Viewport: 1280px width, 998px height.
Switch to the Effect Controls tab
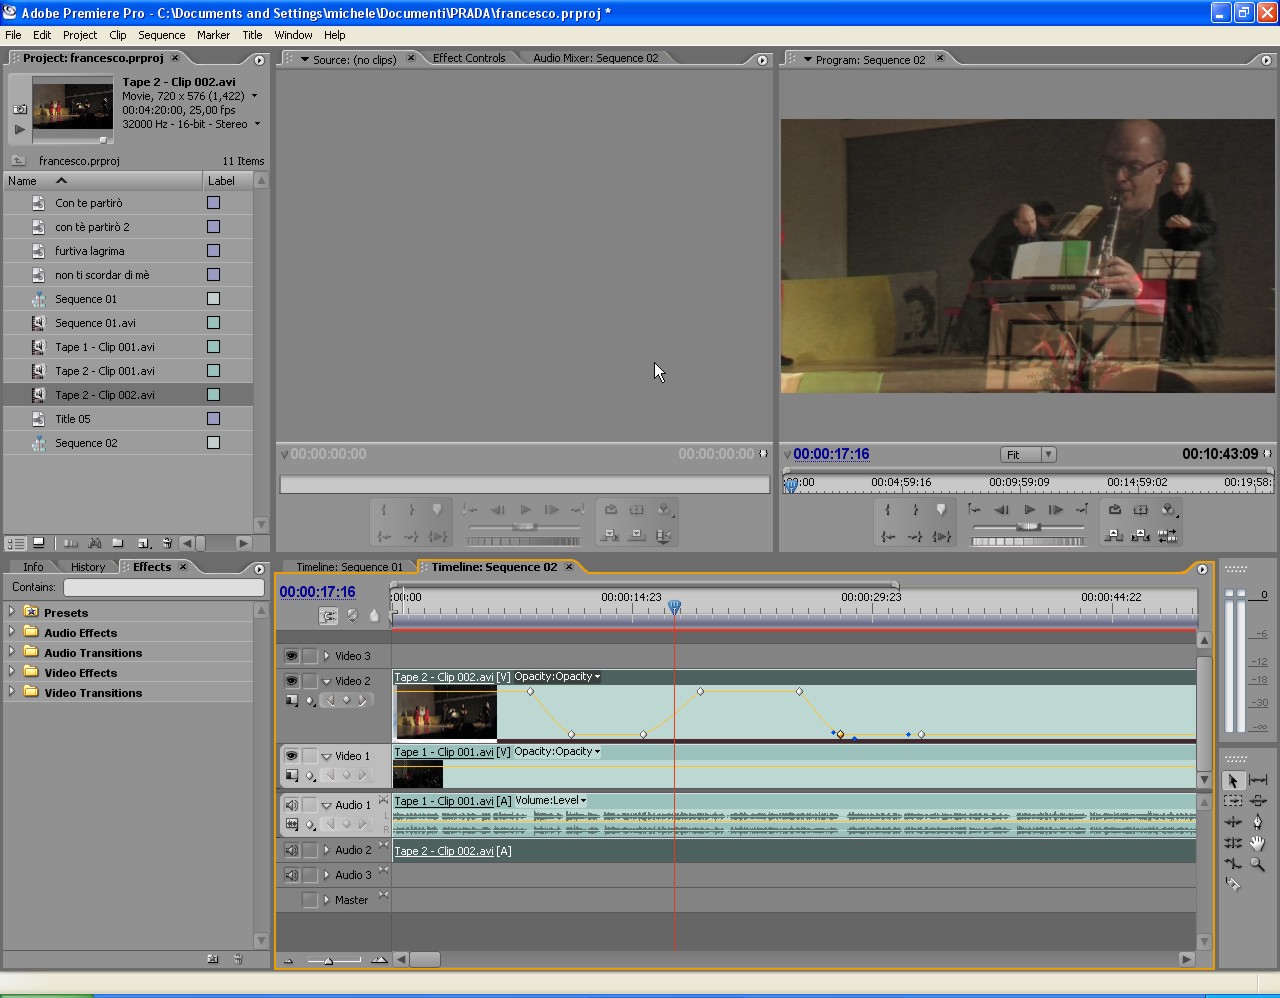468,58
